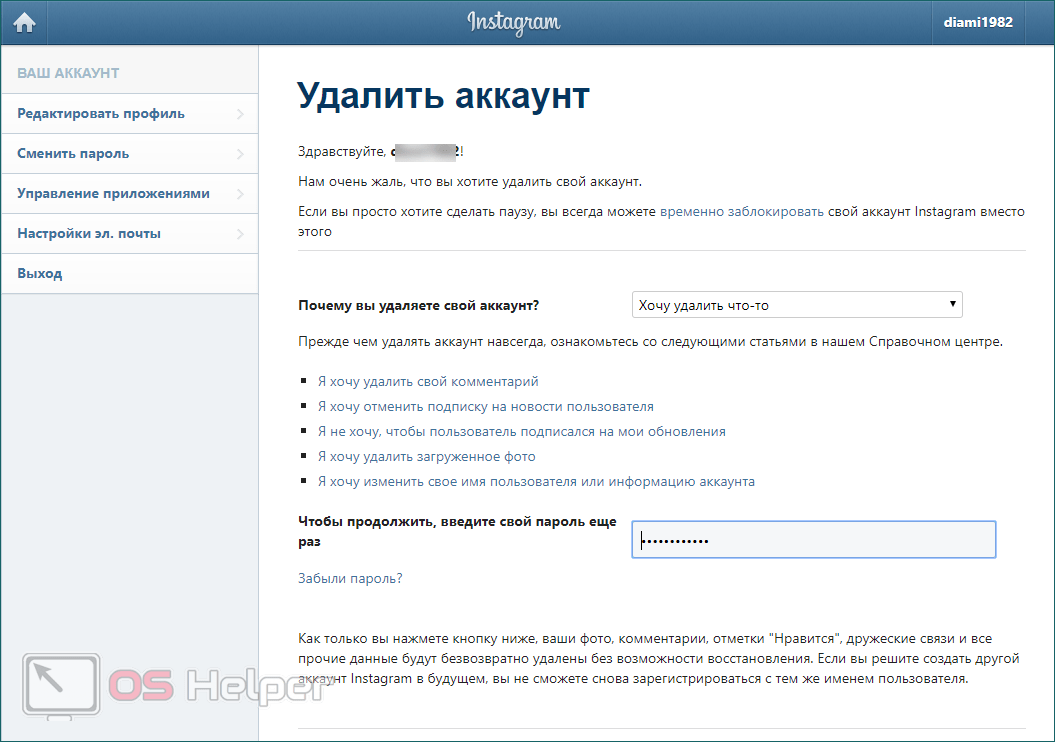This screenshot has height=742, width=1055.
Task: Click the Instagram logo in header
Action: tap(514, 23)
